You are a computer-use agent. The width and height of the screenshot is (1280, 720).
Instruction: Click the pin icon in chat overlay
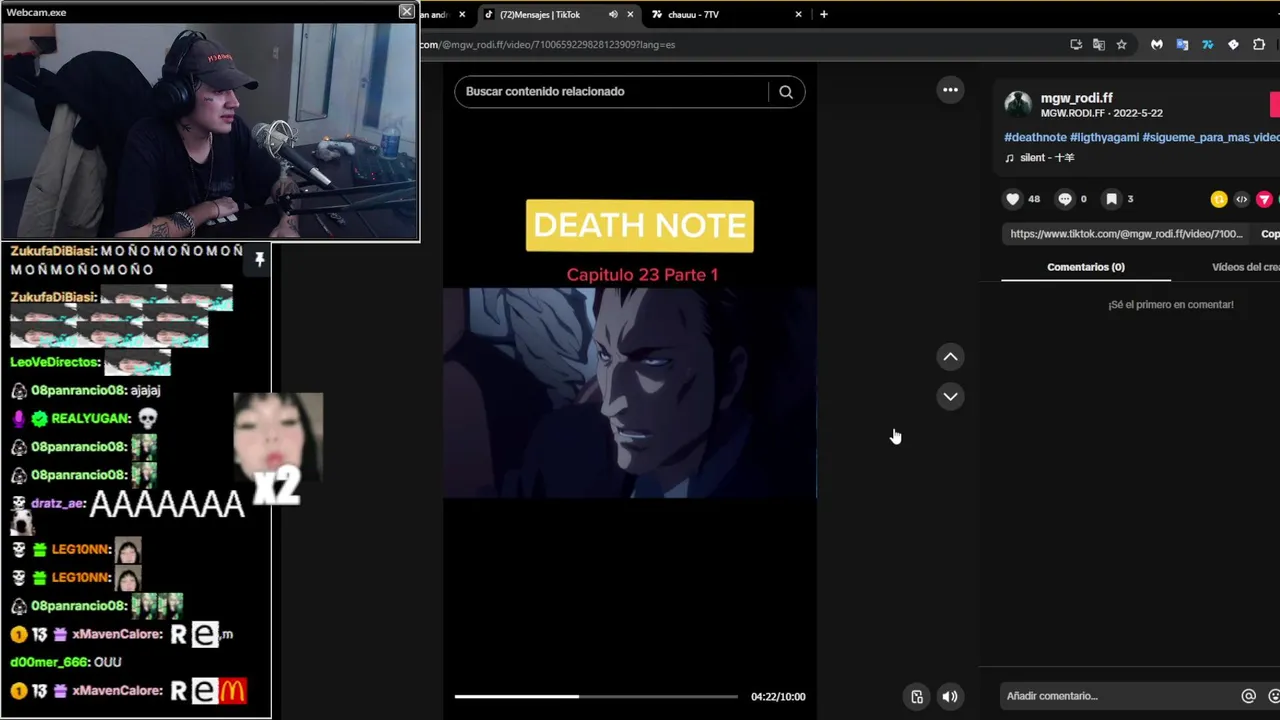[259, 260]
